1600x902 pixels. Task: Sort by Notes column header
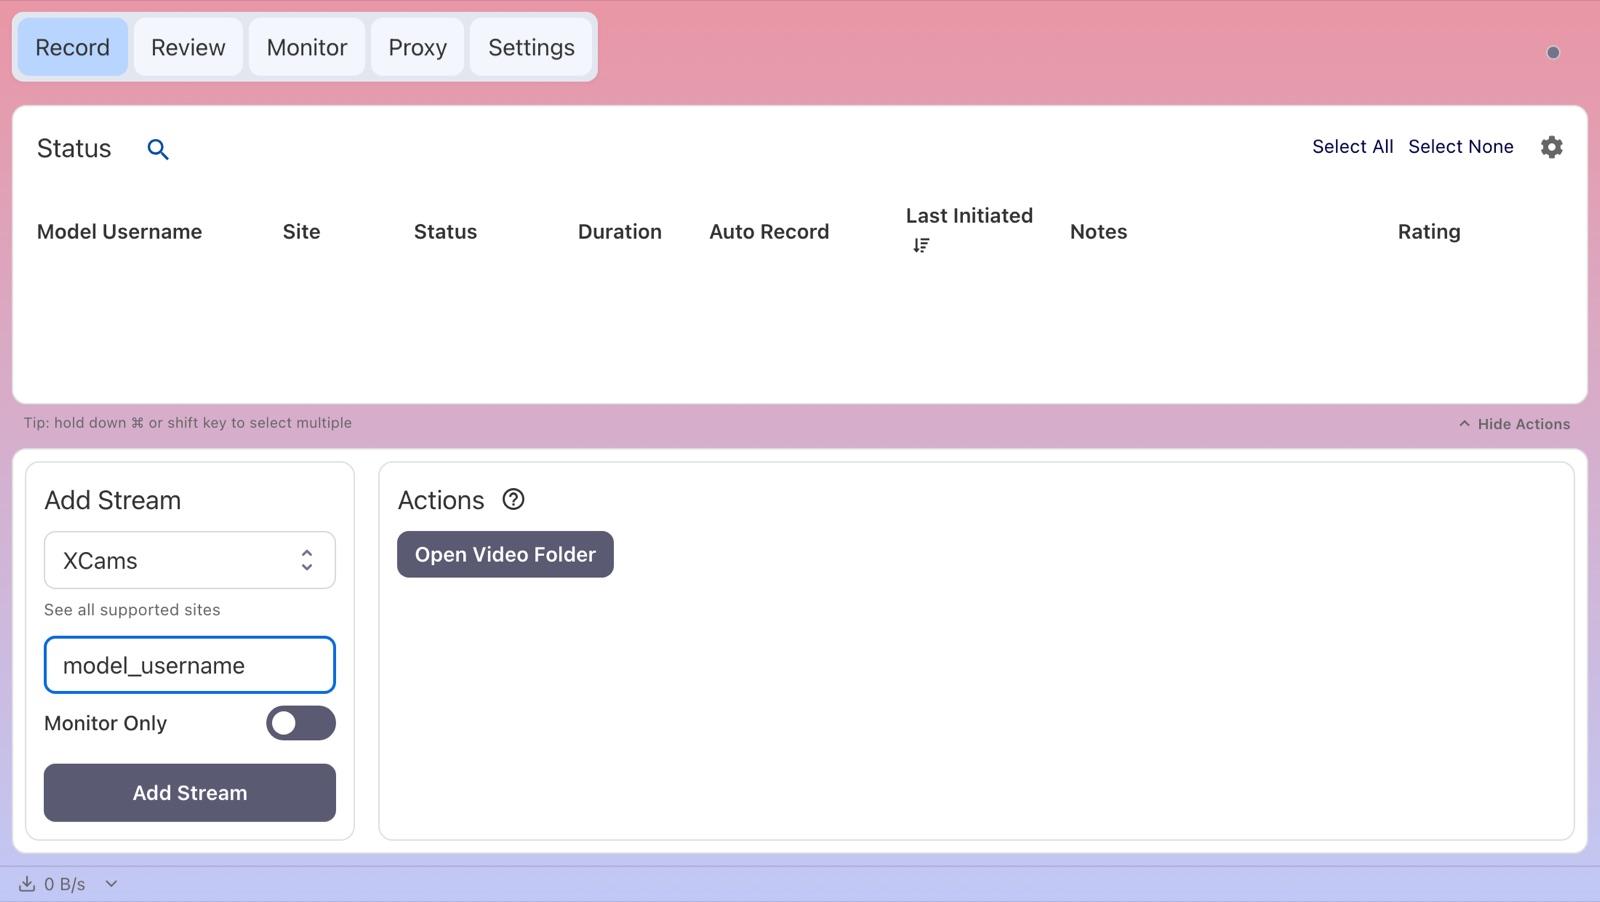click(1098, 232)
